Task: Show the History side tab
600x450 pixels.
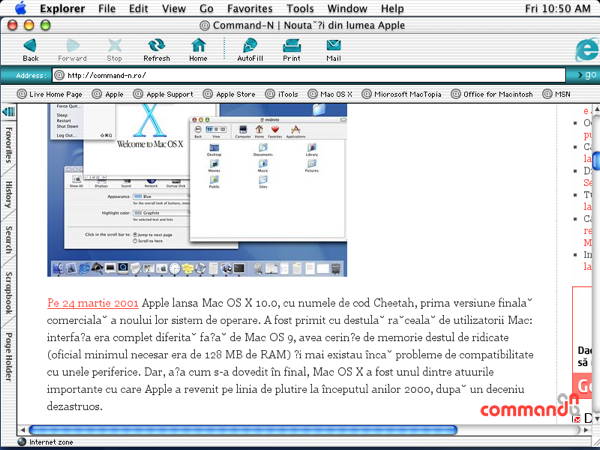Action: [x=8, y=195]
